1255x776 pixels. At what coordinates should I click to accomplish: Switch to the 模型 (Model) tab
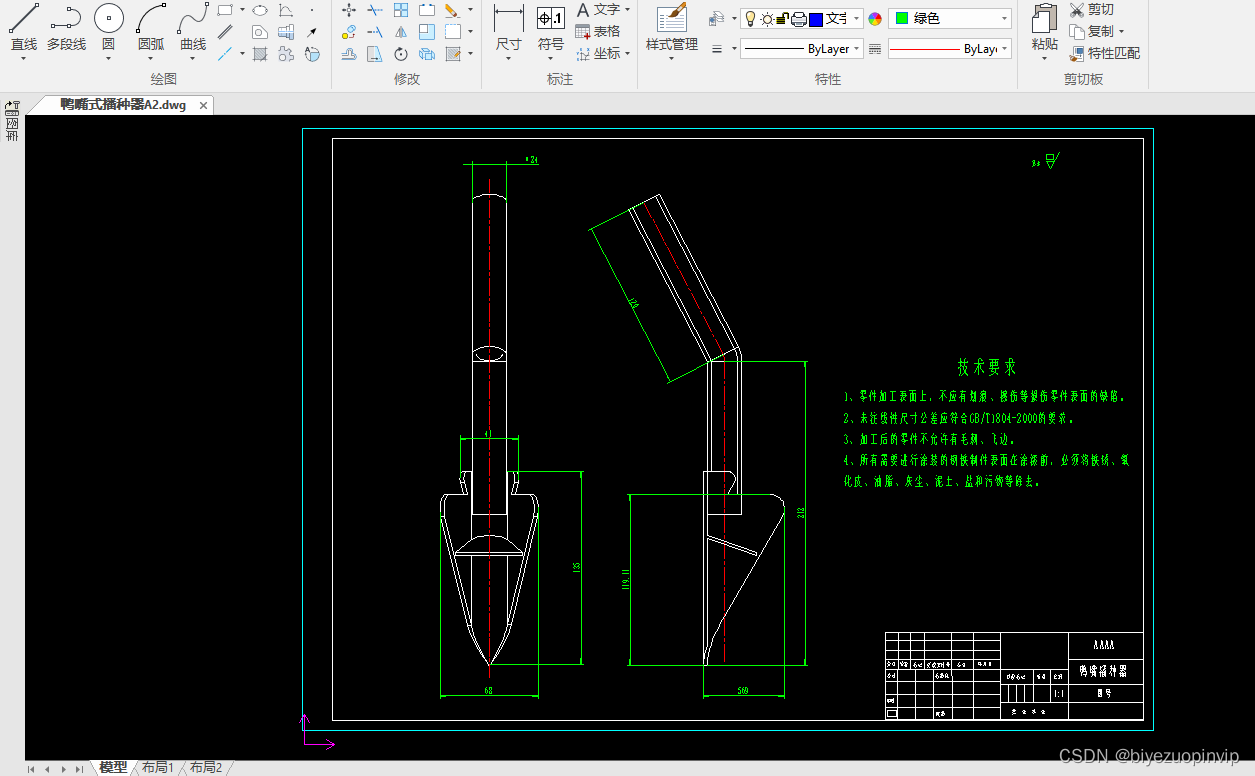click(x=113, y=767)
